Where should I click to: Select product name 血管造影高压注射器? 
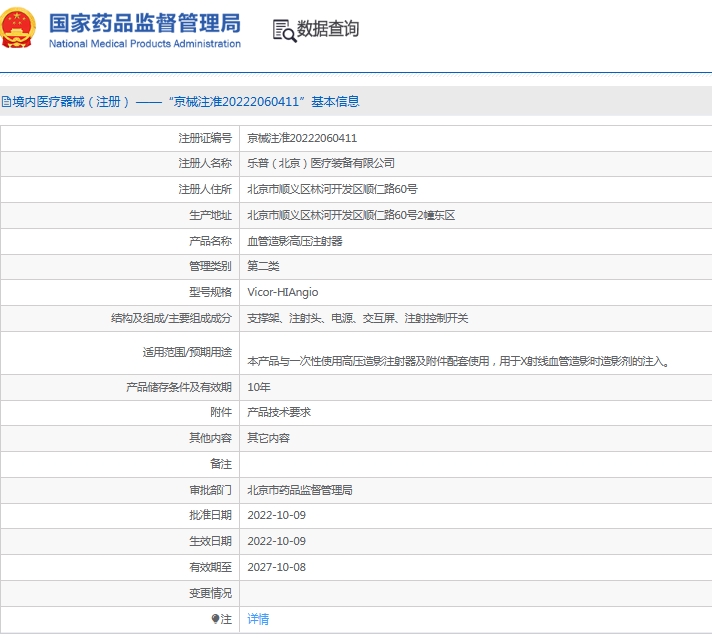click(295, 241)
